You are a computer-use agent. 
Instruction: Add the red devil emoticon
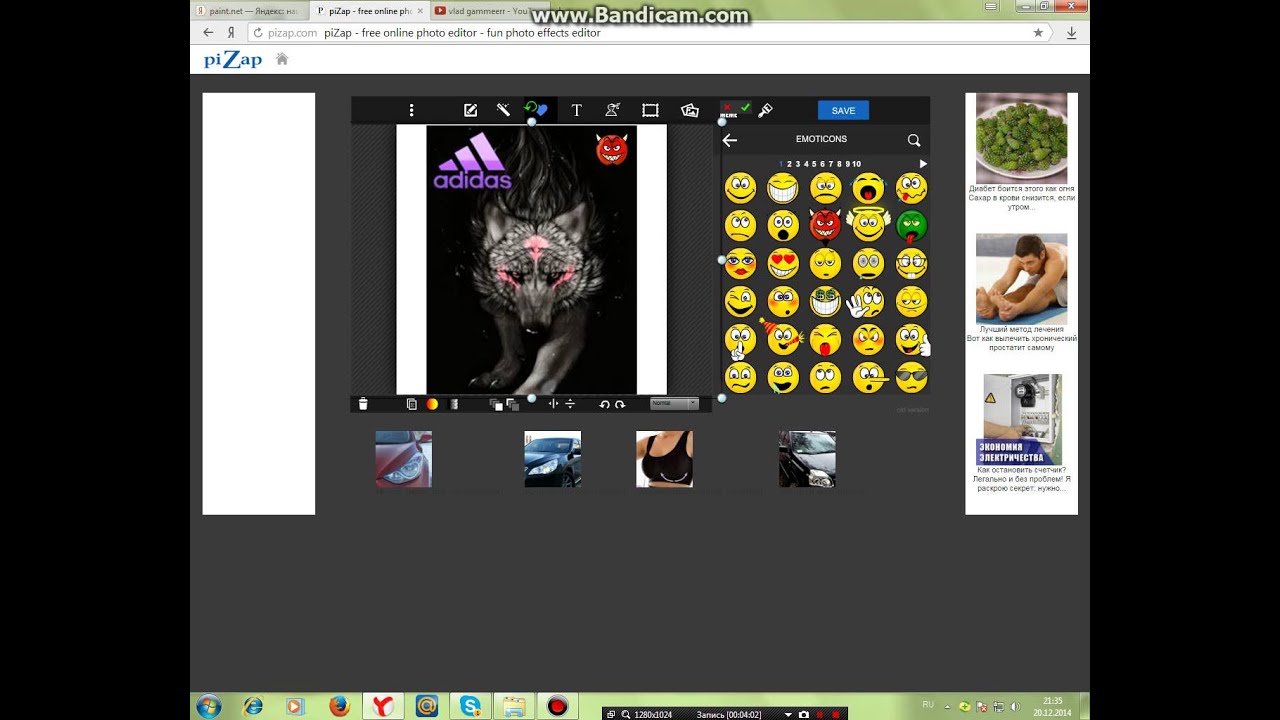coord(825,226)
